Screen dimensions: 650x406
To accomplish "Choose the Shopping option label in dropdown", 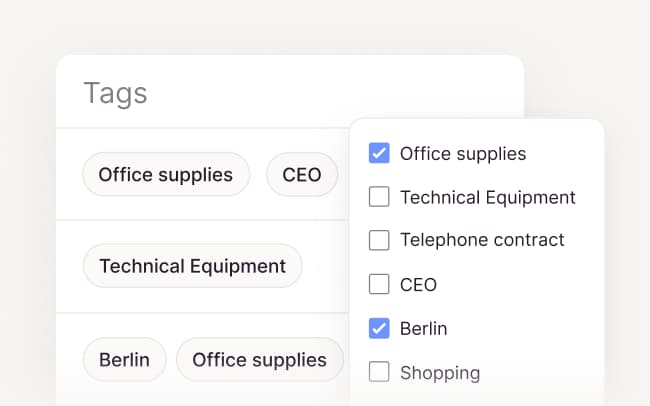I will [439, 373].
